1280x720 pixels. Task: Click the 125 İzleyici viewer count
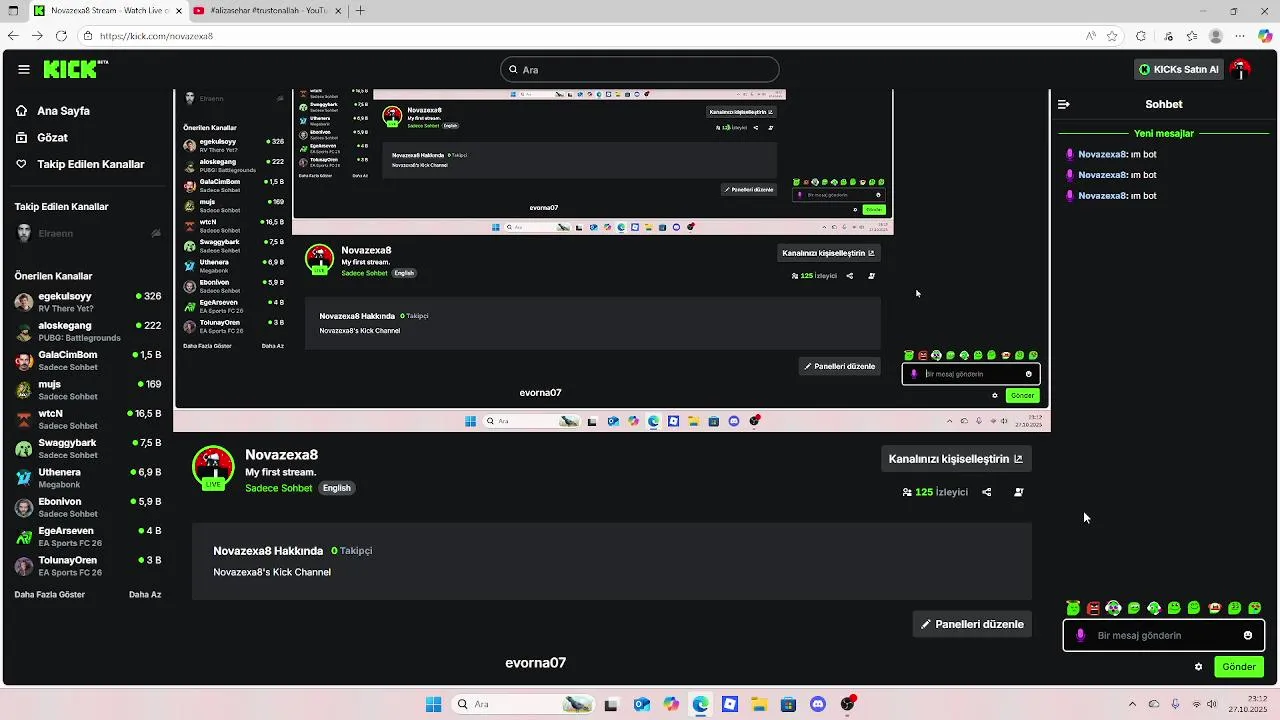click(935, 492)
